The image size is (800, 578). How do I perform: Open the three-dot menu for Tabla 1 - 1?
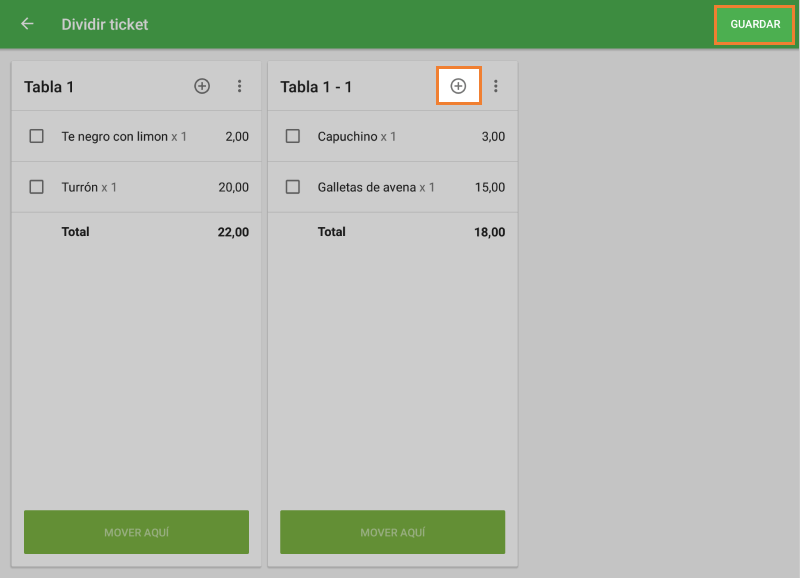click(496, 87)
